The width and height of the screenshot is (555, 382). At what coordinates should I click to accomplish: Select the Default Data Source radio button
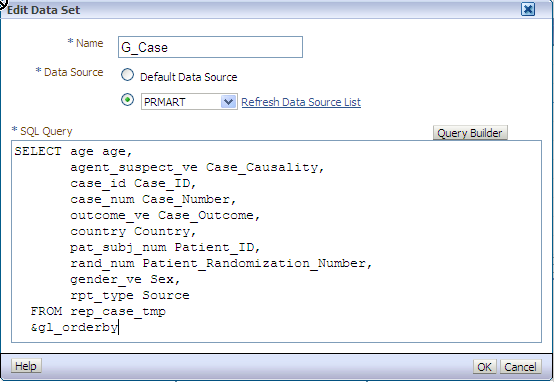pyautogui.click(x=127, y=75)
